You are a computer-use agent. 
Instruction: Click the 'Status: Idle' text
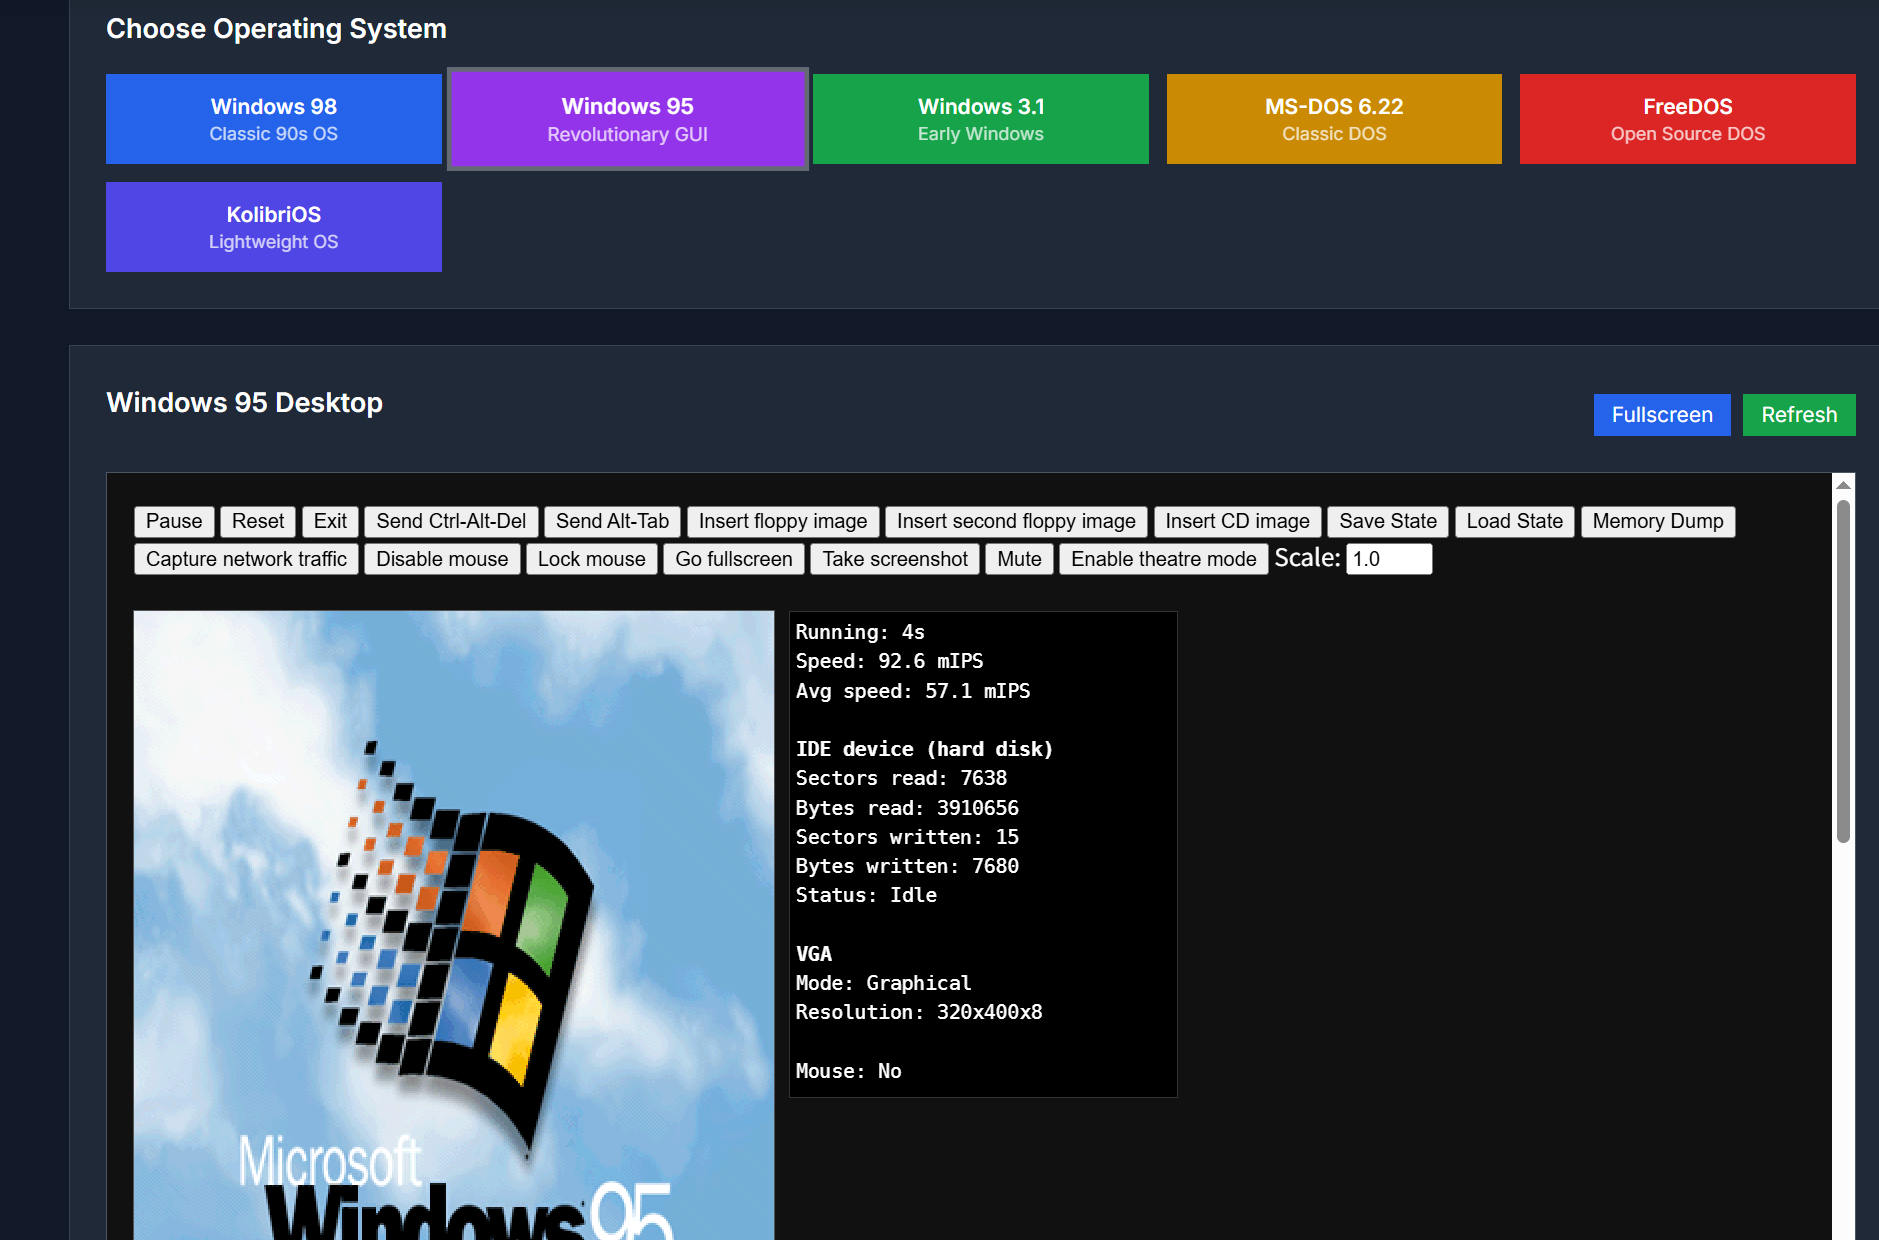[866, 895]
